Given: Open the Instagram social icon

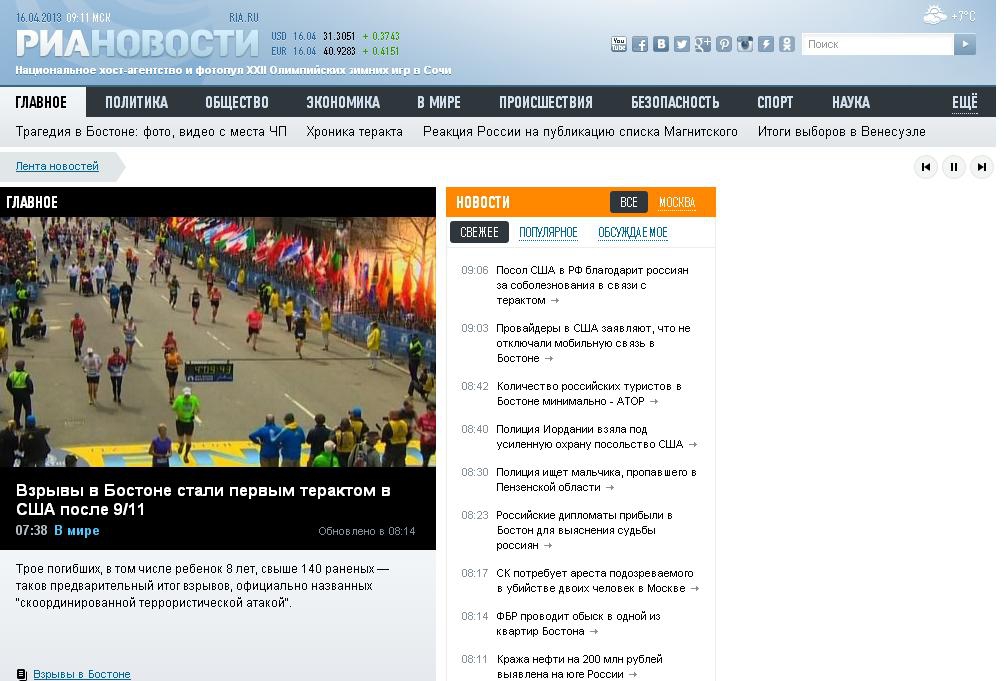Looking at the screenshot, I should pos(745,44).
